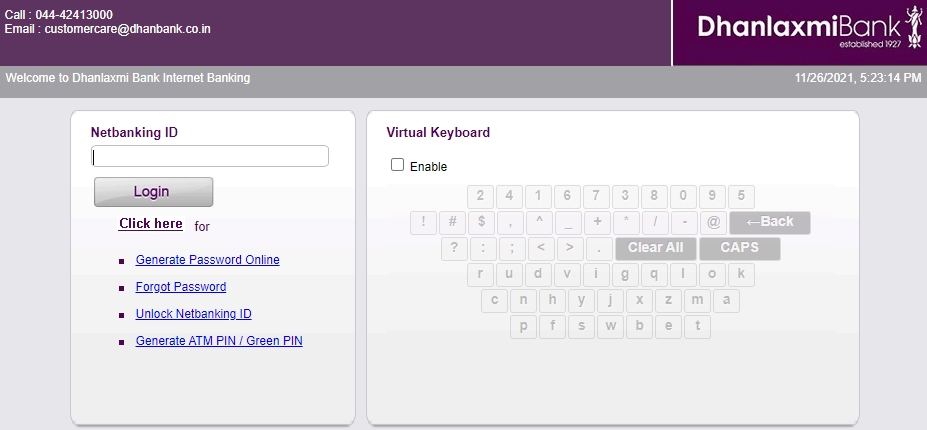927x430 pixels.
Task: Focus the Netbanking ID input field
Action: point(210,156)
